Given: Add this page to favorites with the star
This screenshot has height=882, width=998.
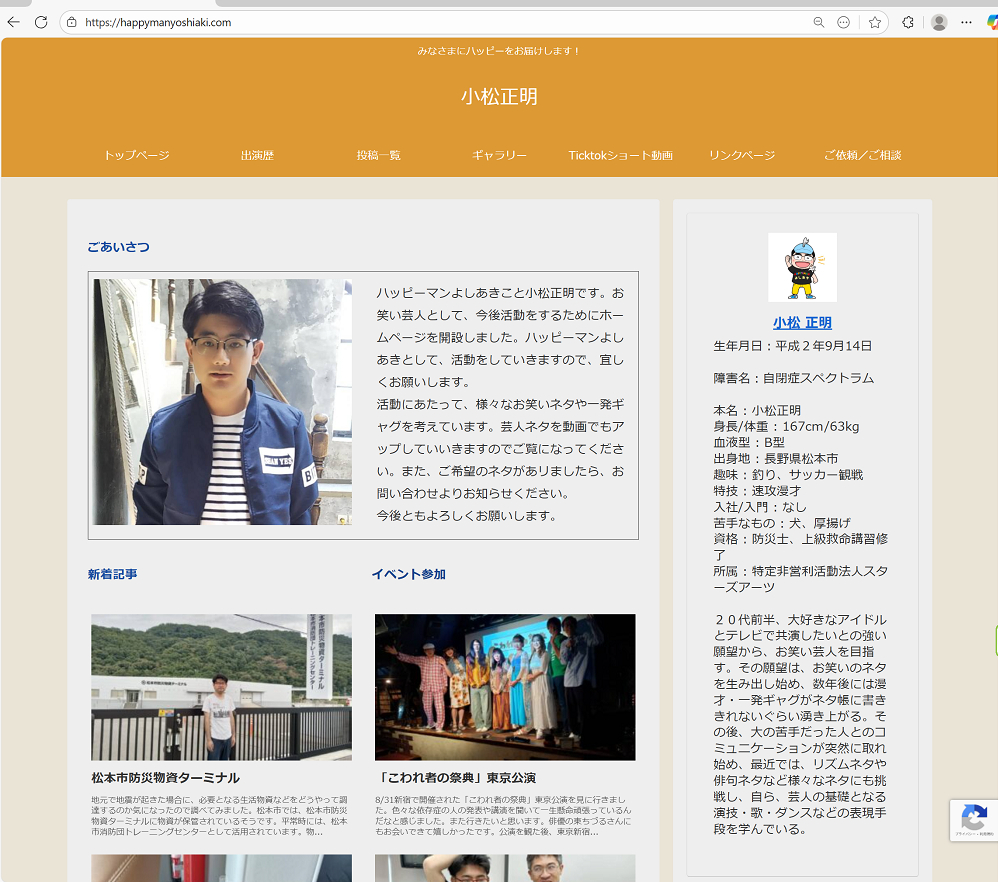Looking at the screenshot, I should click(x=874, y=22).
